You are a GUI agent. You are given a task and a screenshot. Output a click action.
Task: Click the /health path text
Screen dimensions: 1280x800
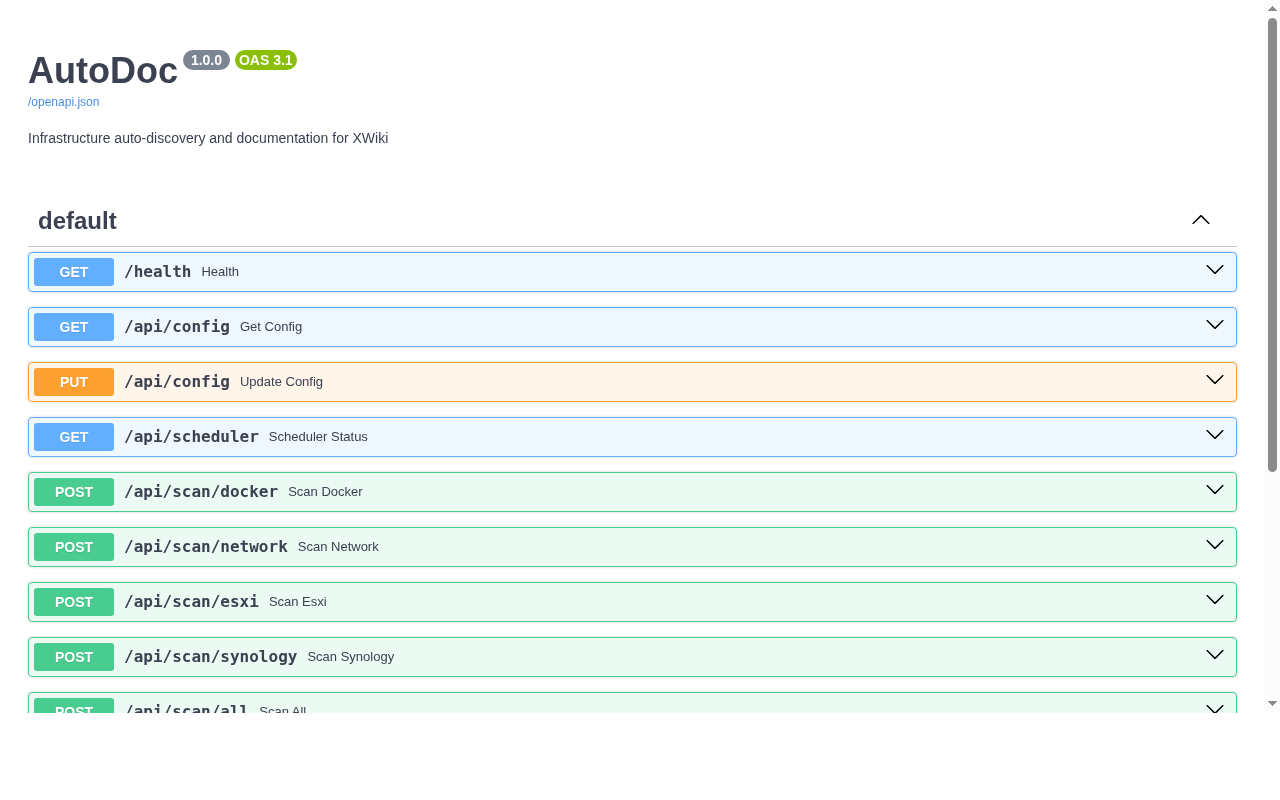(x=157, y=272)
